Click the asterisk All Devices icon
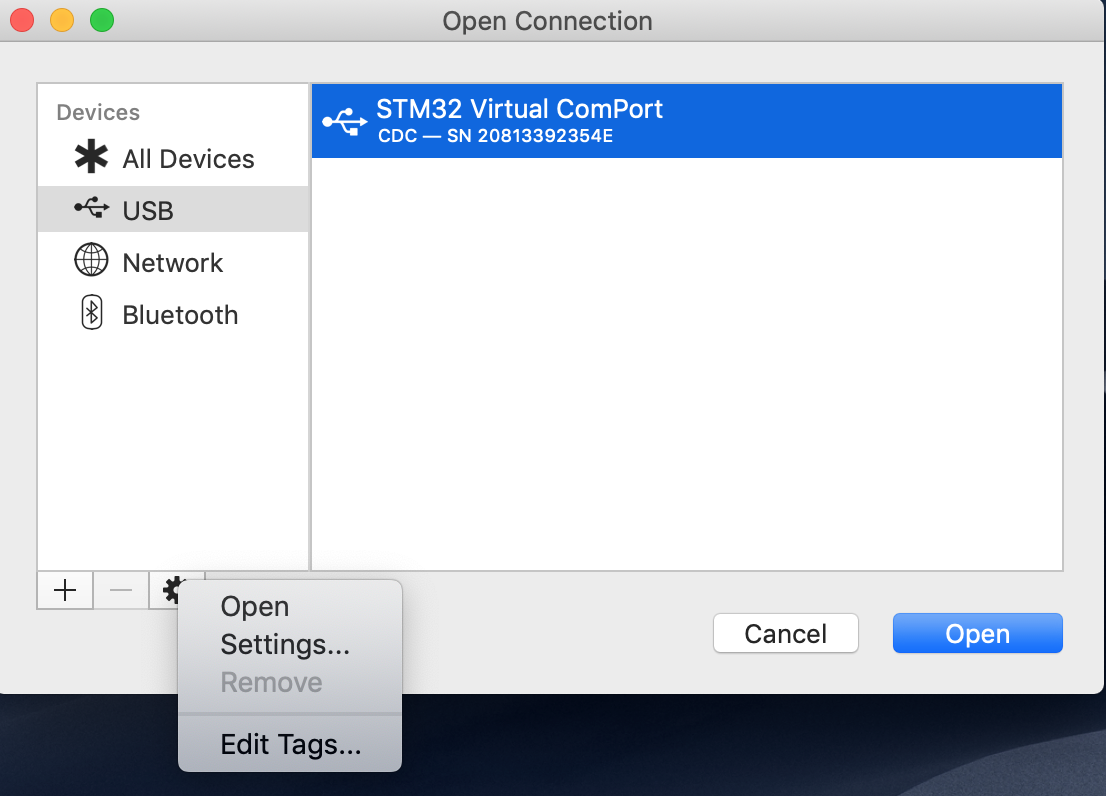1106x796 pixels. (x=91, y=157)
